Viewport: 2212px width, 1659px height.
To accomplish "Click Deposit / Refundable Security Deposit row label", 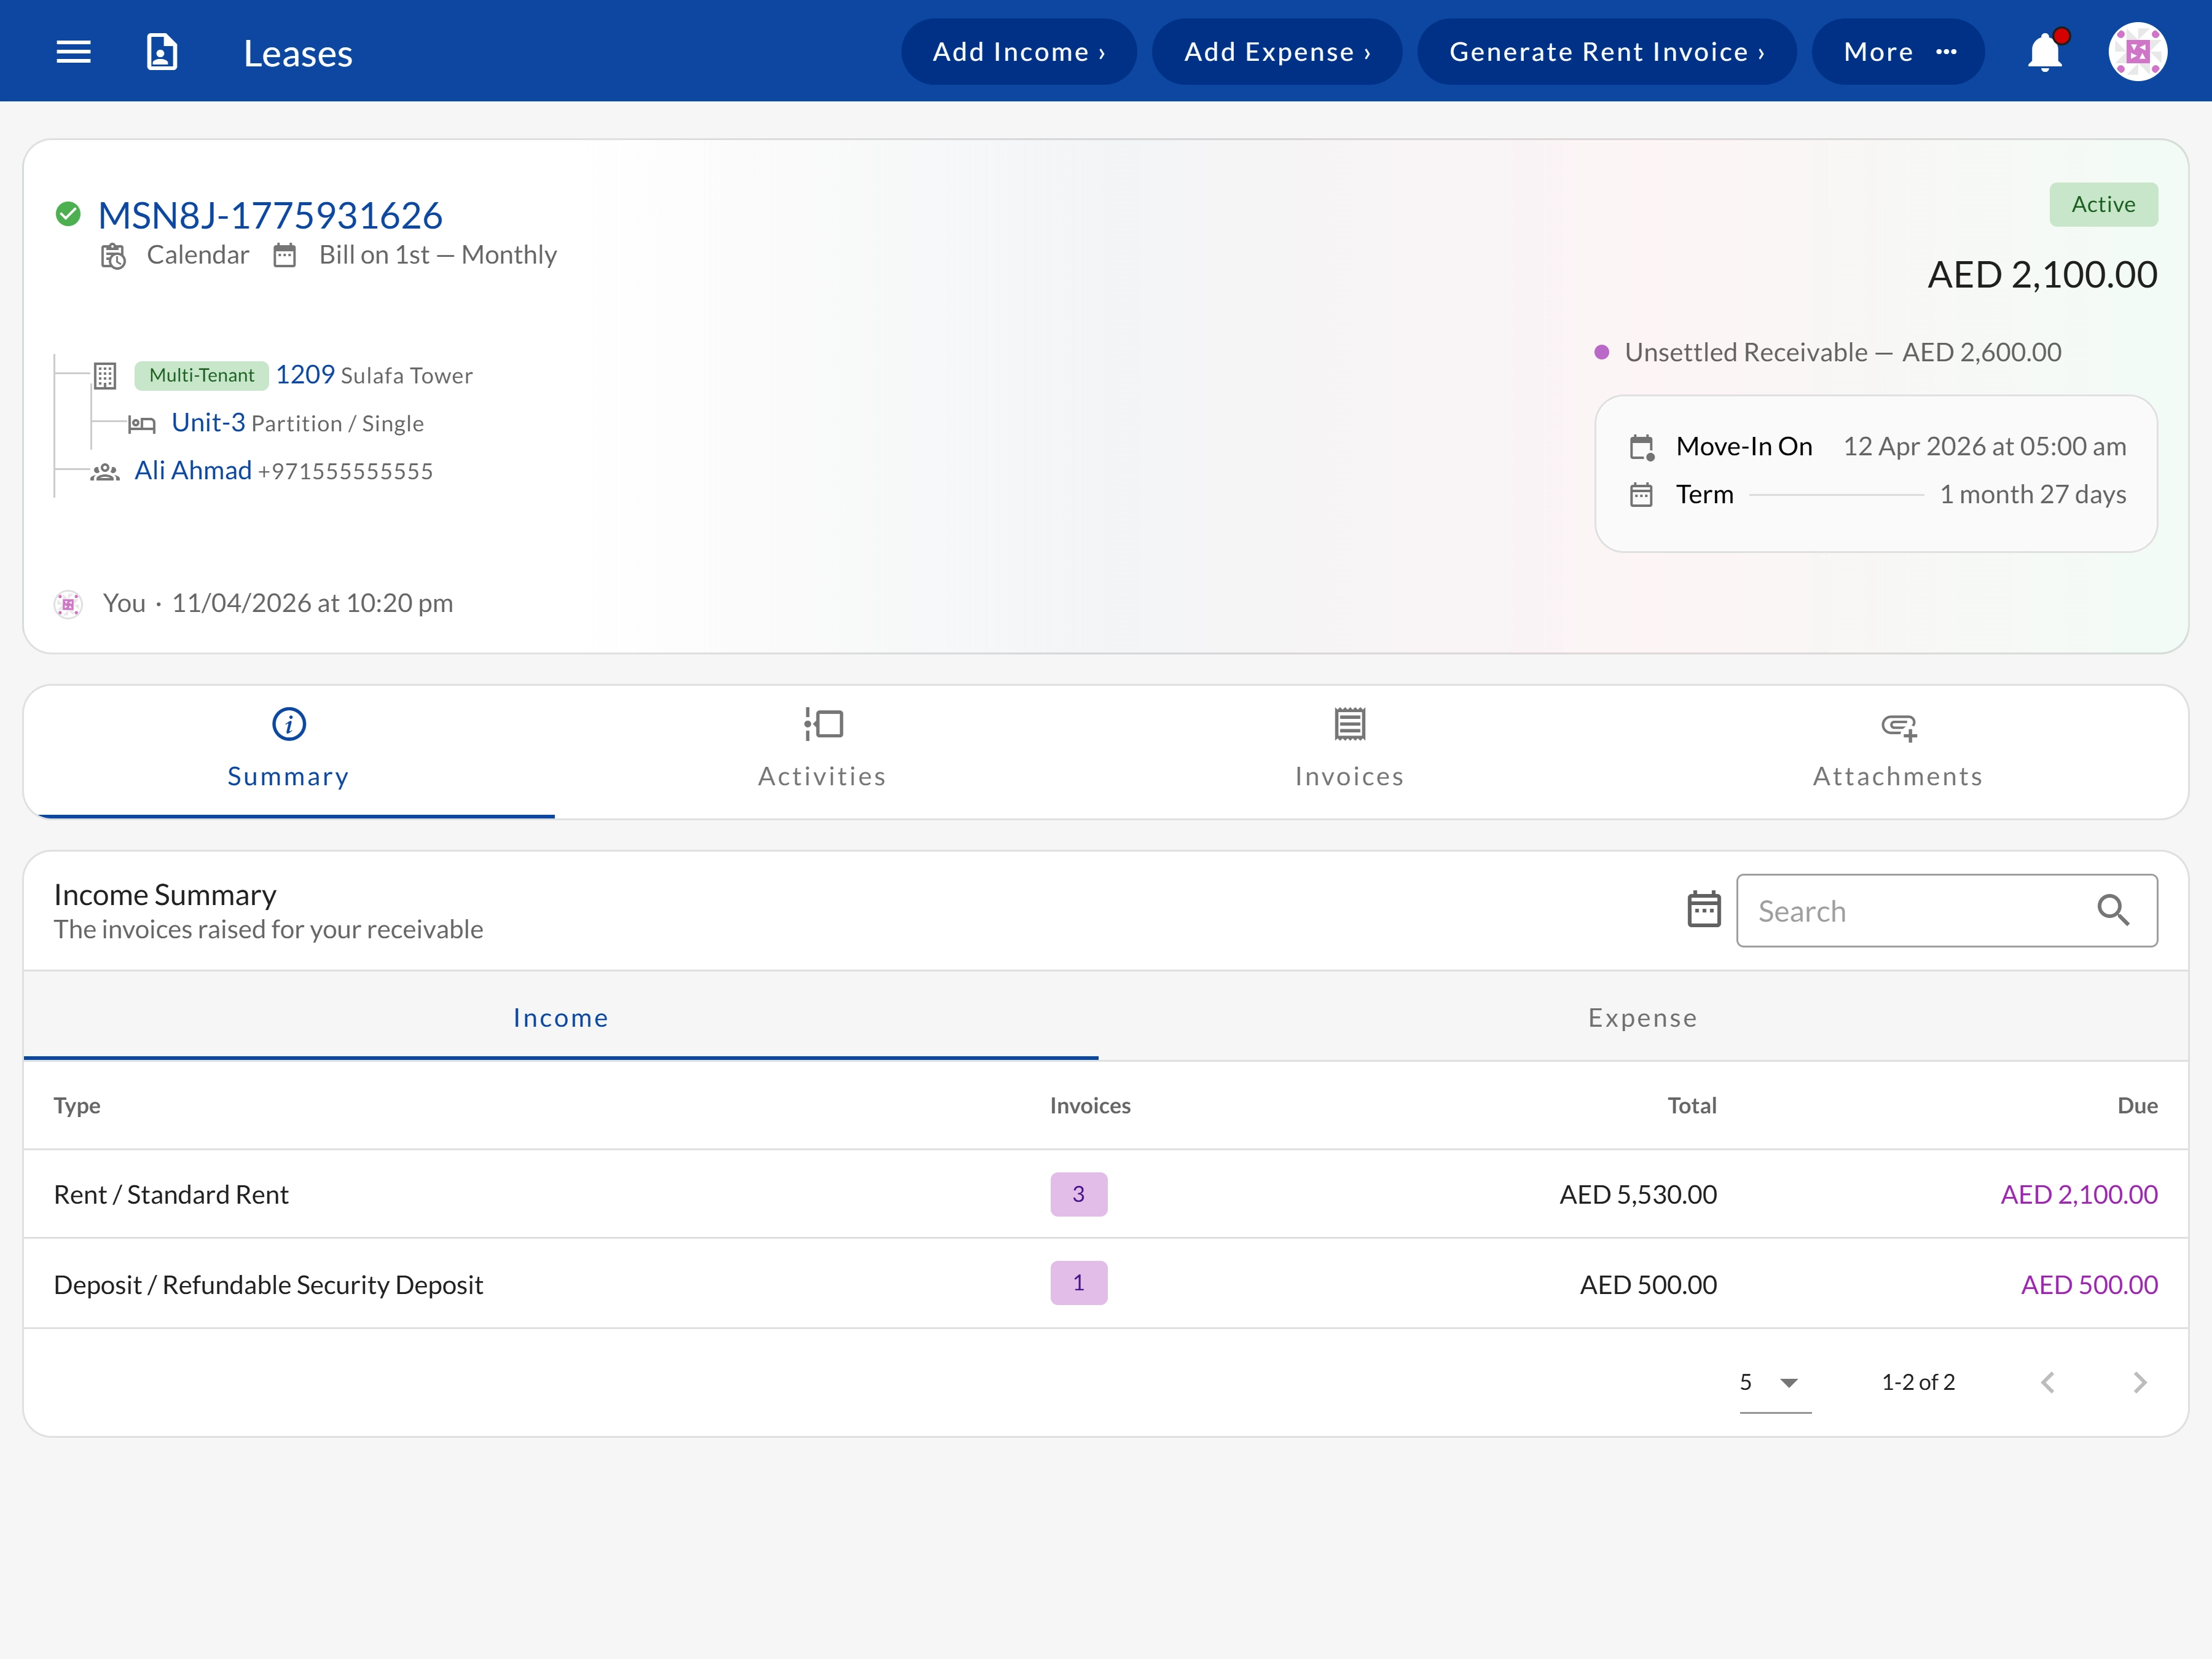I will pyautogui.click(x=268, y=1285).
